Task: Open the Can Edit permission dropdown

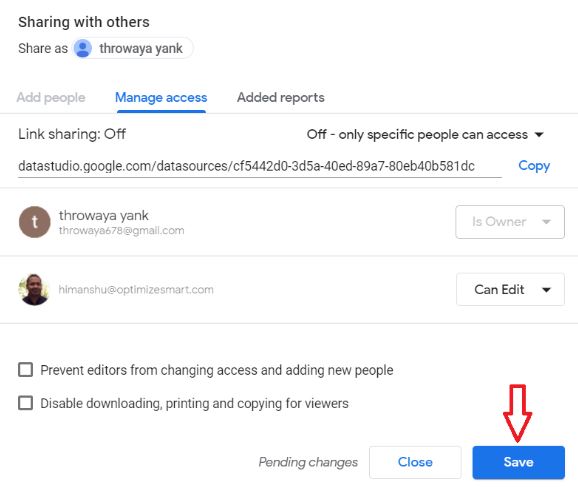Action: point(510,289)
